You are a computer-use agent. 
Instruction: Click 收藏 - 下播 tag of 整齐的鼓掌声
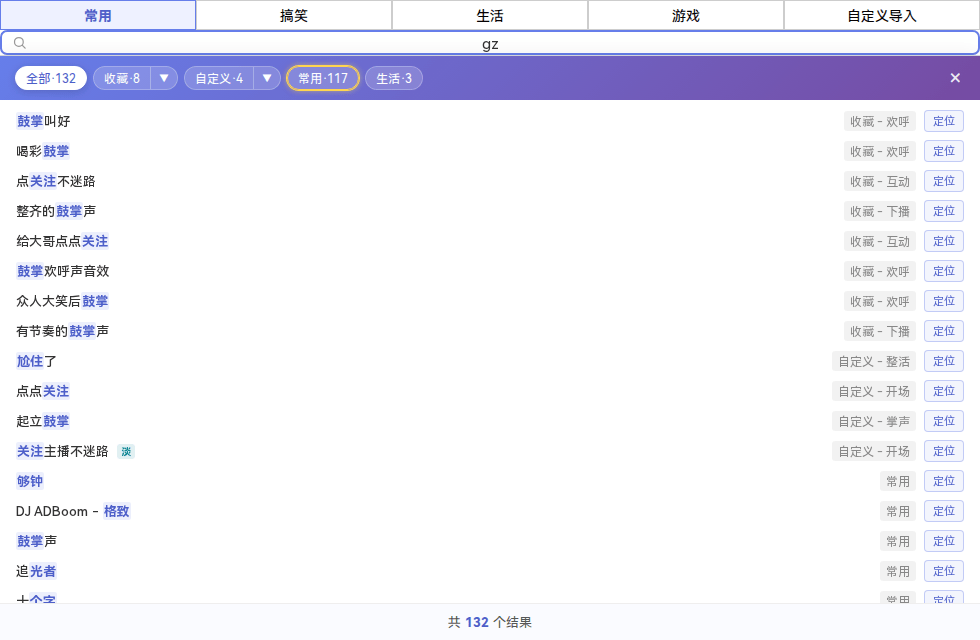[879, 211]
